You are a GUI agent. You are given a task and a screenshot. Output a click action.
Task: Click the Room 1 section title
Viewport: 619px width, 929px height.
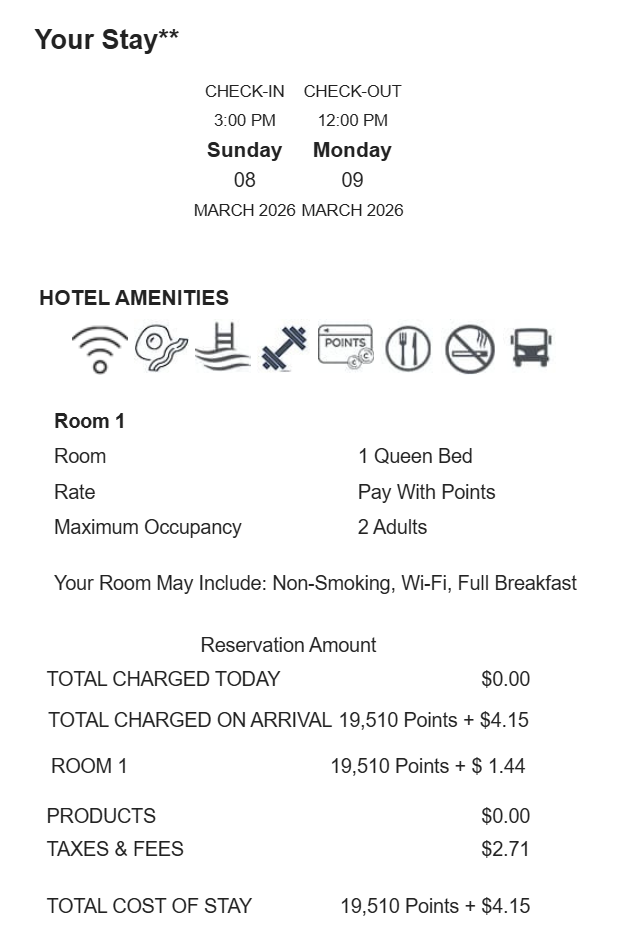pos(89,421)
